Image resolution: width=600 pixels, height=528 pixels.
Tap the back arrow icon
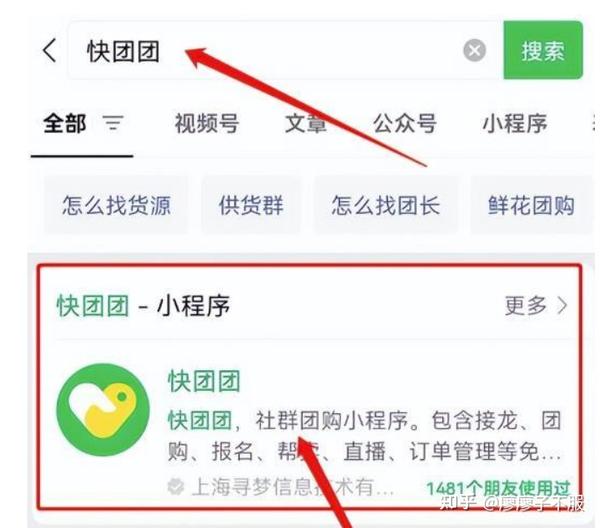(49, 50)
